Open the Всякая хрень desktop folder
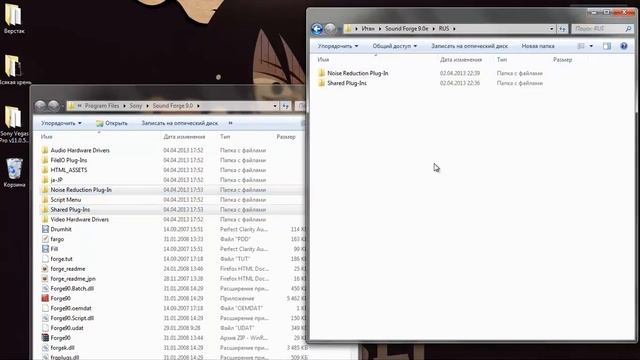Screen dimensions: 640x360 pyautogui.click(x=13, y=69)
